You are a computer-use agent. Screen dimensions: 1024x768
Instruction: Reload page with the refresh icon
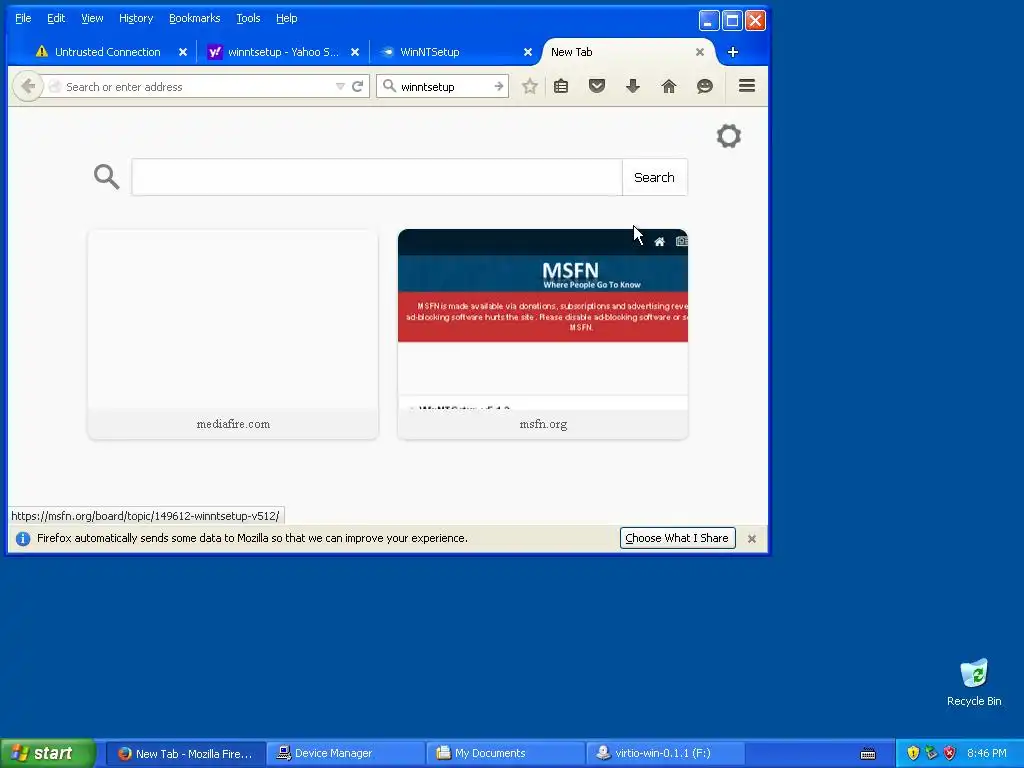pyautogui.click(x=357, y=86)
